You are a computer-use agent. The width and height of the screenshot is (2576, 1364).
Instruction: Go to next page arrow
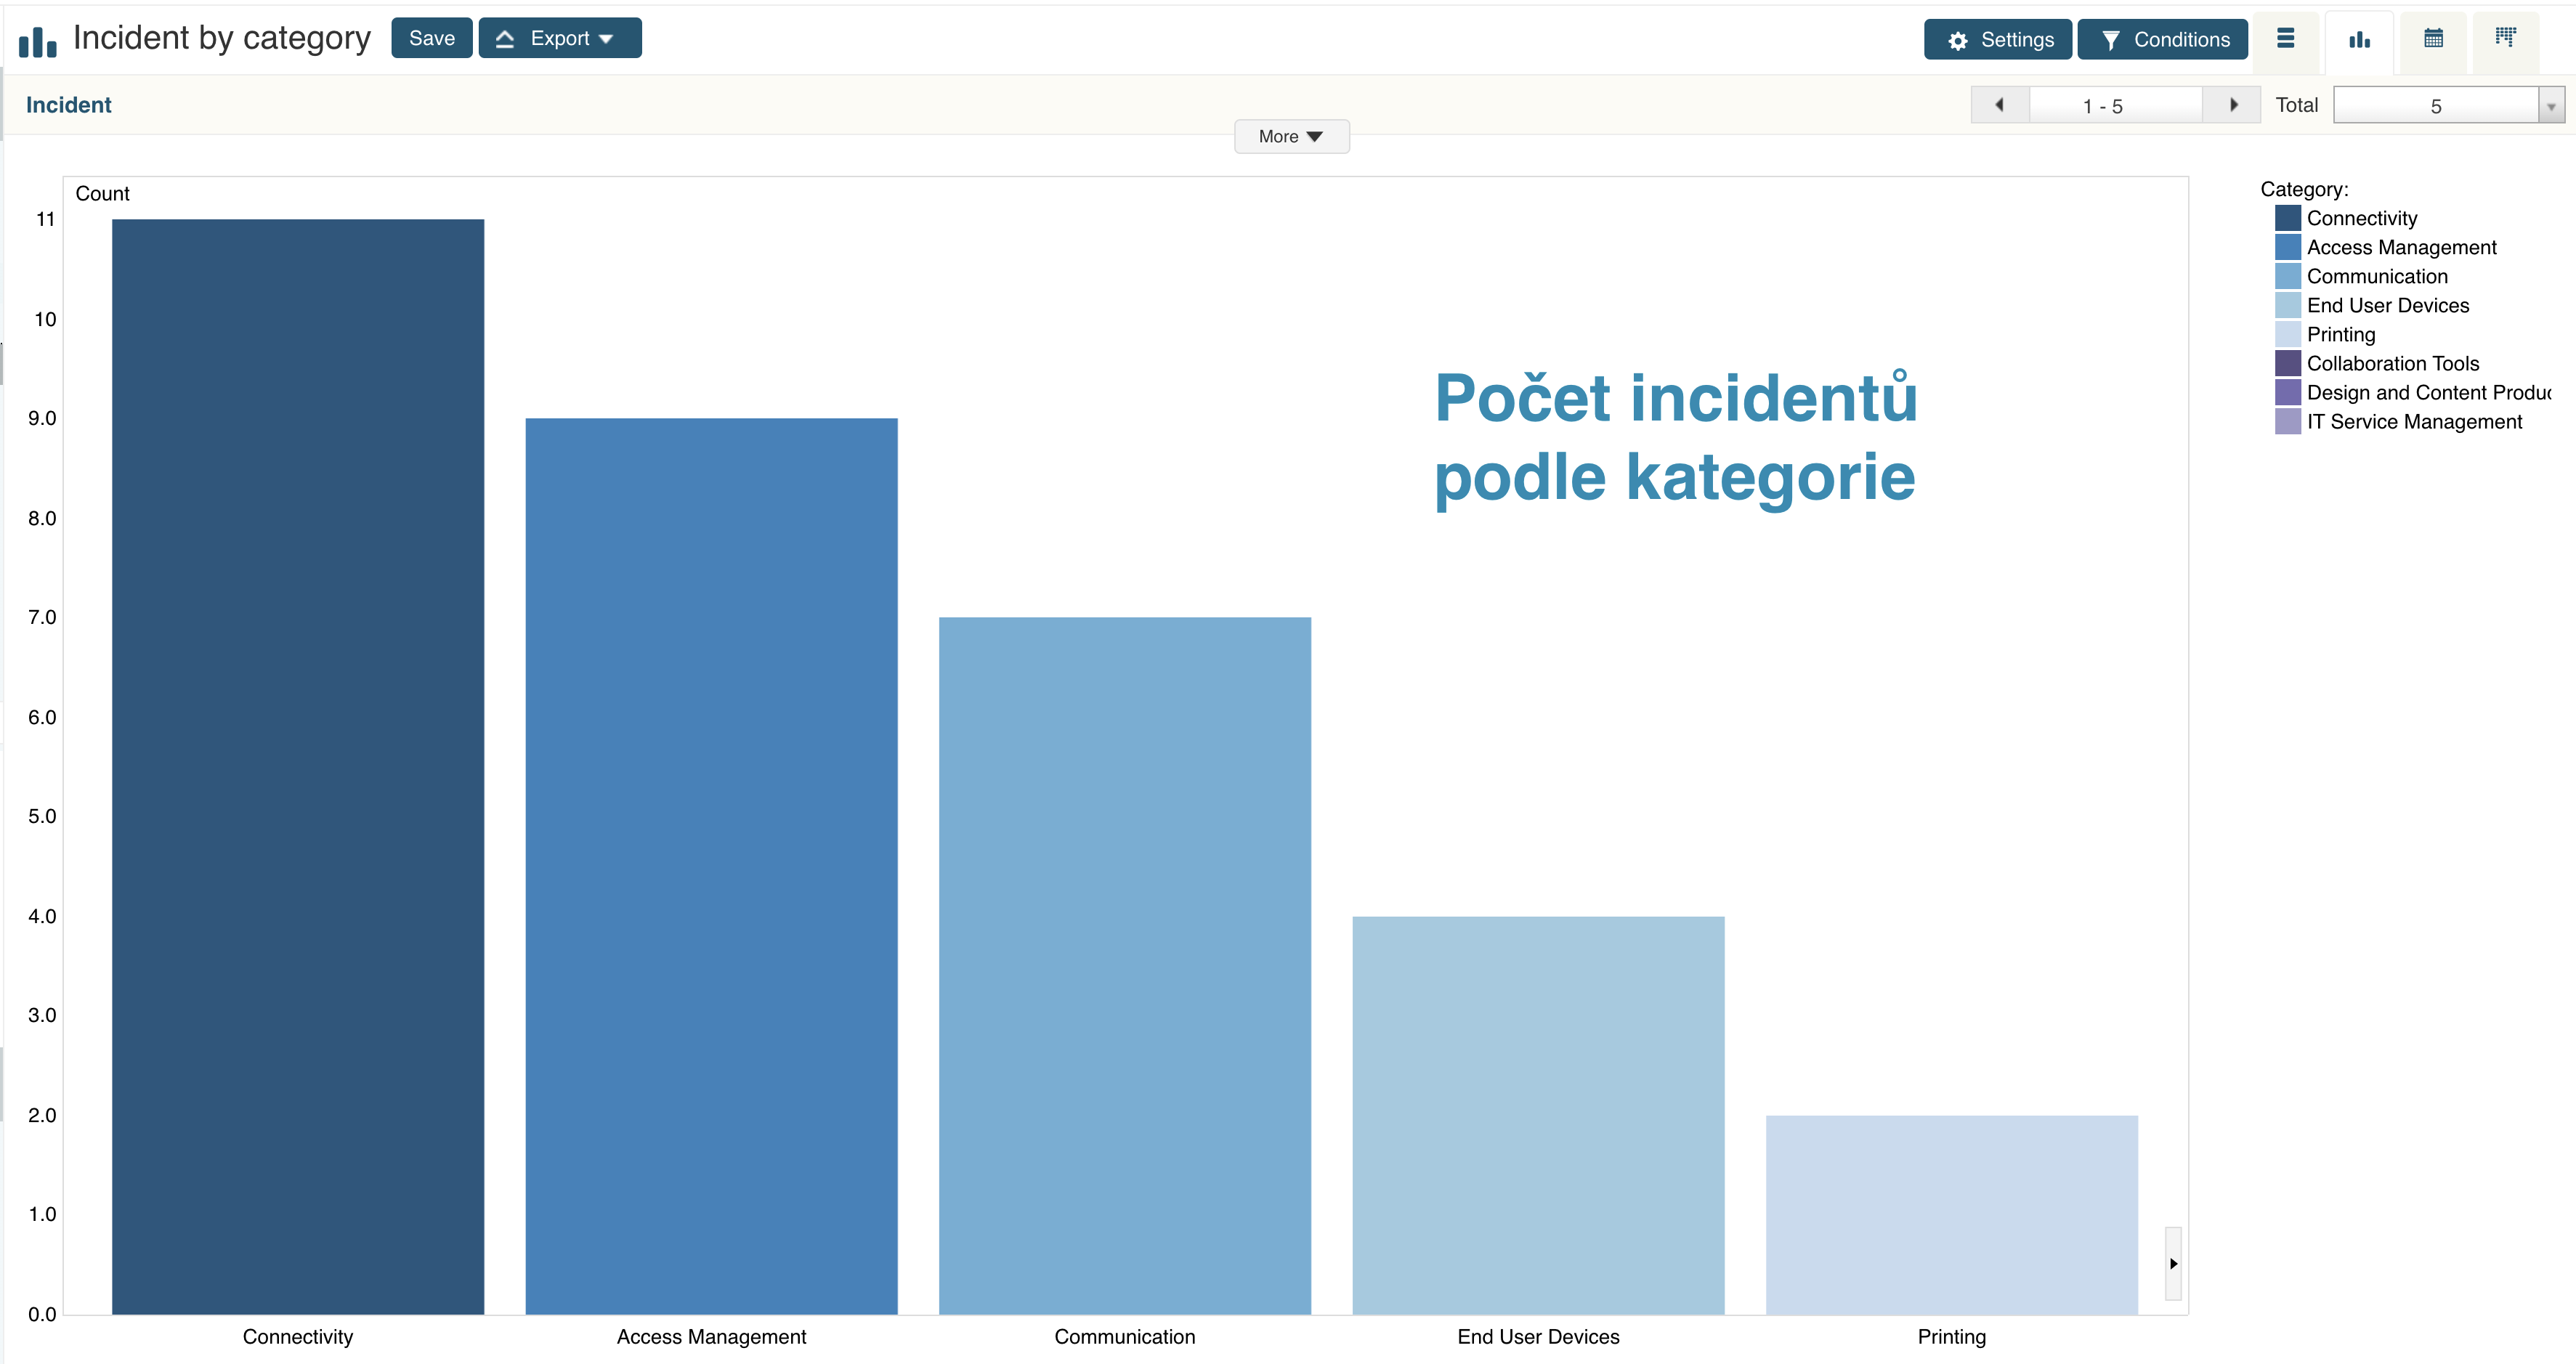coord(2233,105)
